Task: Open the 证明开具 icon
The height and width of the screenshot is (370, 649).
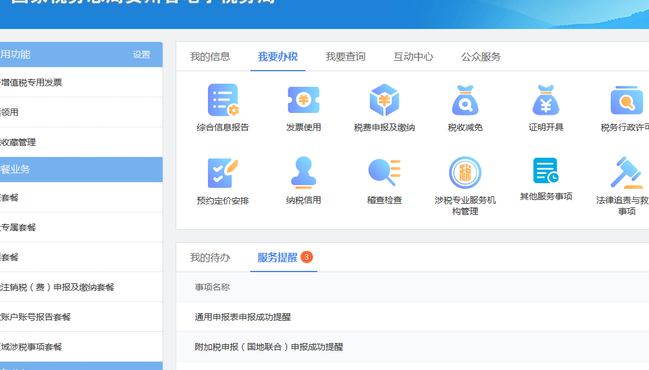Action: [546, 100]
